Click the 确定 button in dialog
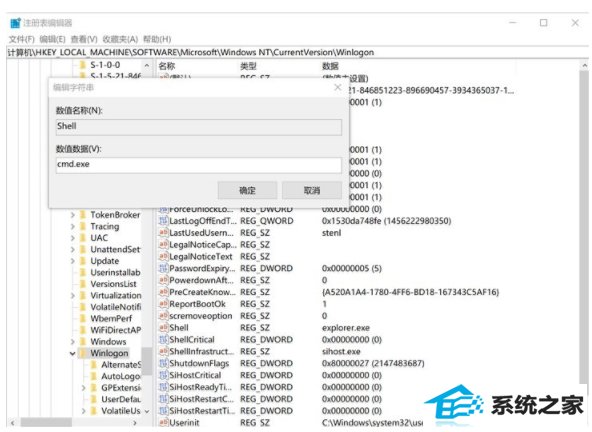592x432 pixels. coord(247,190)
